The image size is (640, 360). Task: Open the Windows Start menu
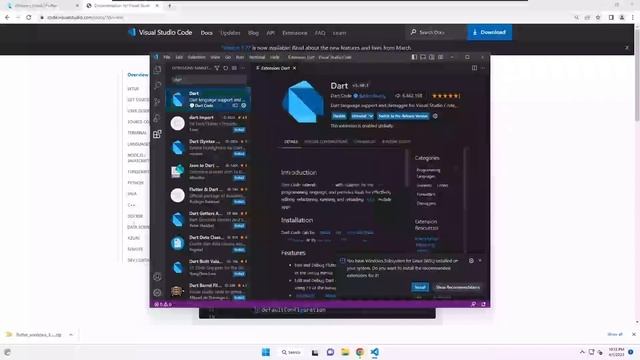click(x=266, y=352)
